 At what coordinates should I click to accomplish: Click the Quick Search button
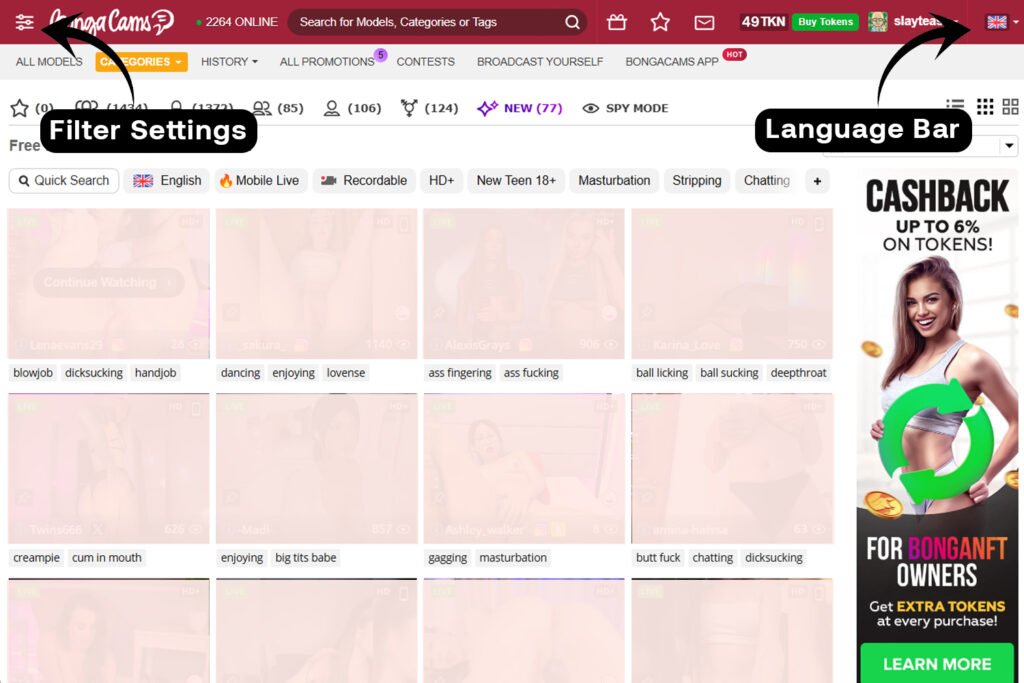pos(64,181)
